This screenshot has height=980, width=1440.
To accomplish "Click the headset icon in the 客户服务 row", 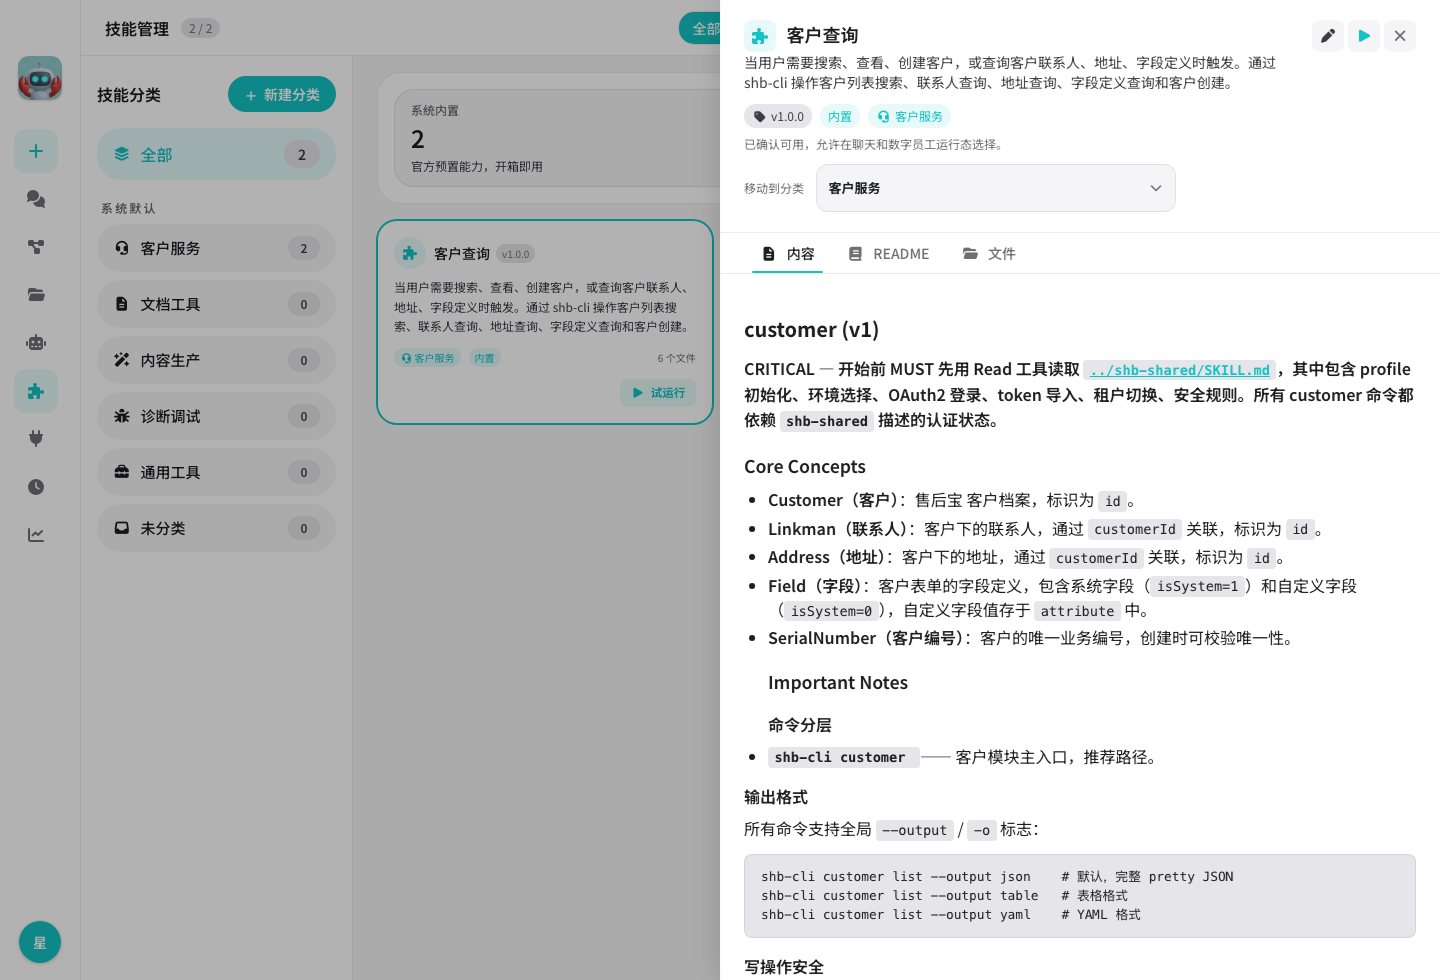I will click(x=122, y=248).
